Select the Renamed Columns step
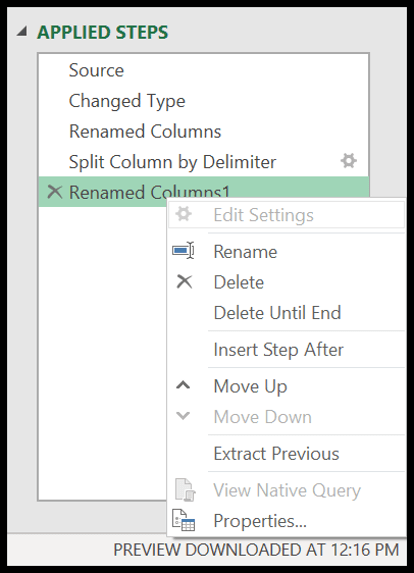This screenshot has width=414, height=573. click(204, 131)
